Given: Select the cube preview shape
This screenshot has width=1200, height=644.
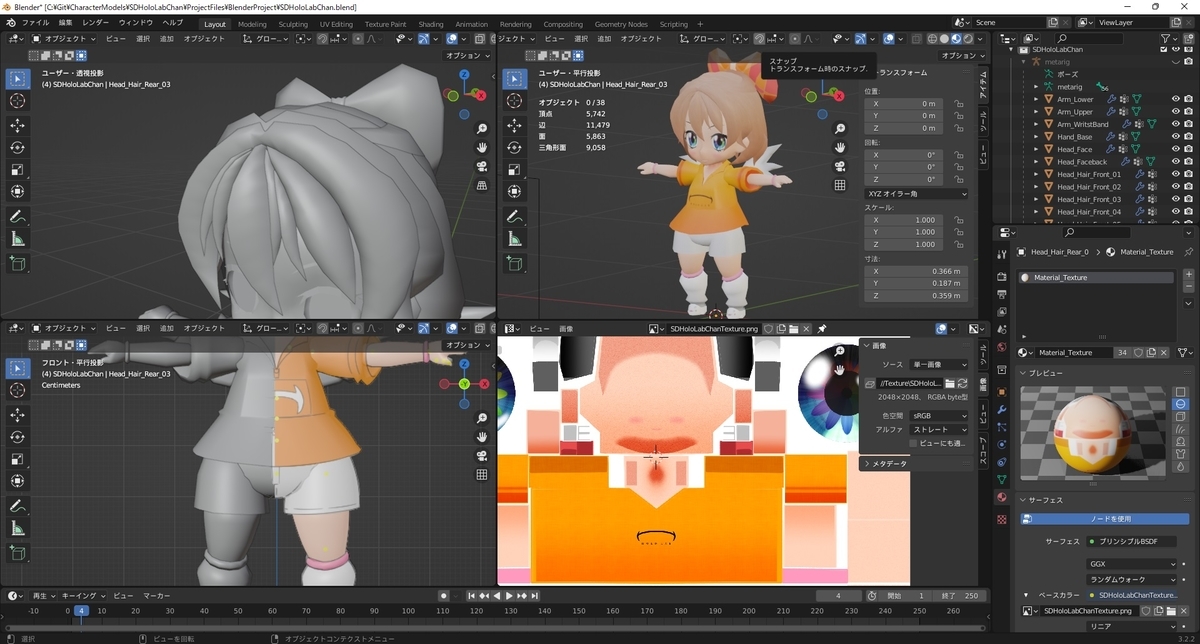Looking at the screenshot, I should [x=1181, y=419].
